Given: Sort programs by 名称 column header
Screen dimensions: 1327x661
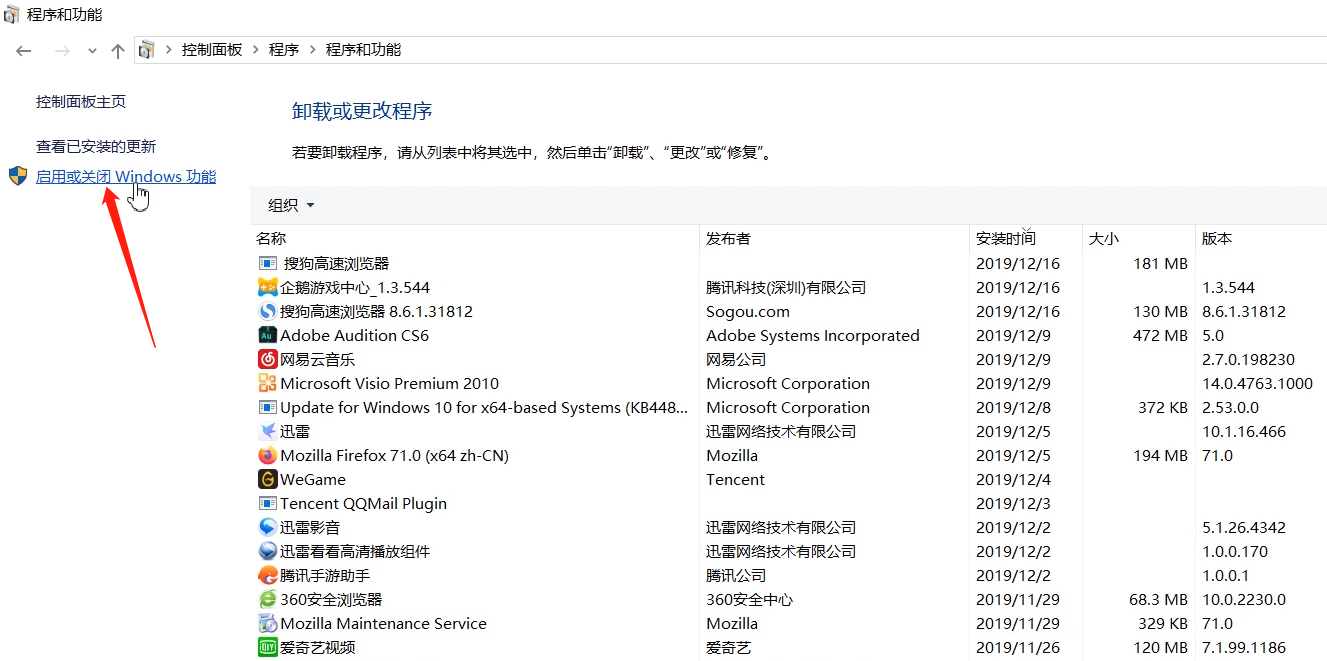Looking at the screenshot, I should [271, 238].
